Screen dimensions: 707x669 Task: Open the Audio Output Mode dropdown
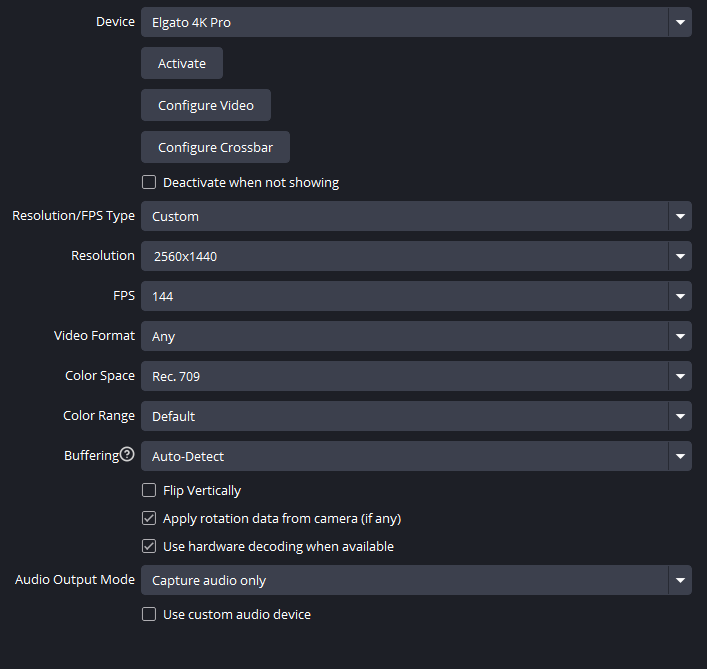[416, 580]
